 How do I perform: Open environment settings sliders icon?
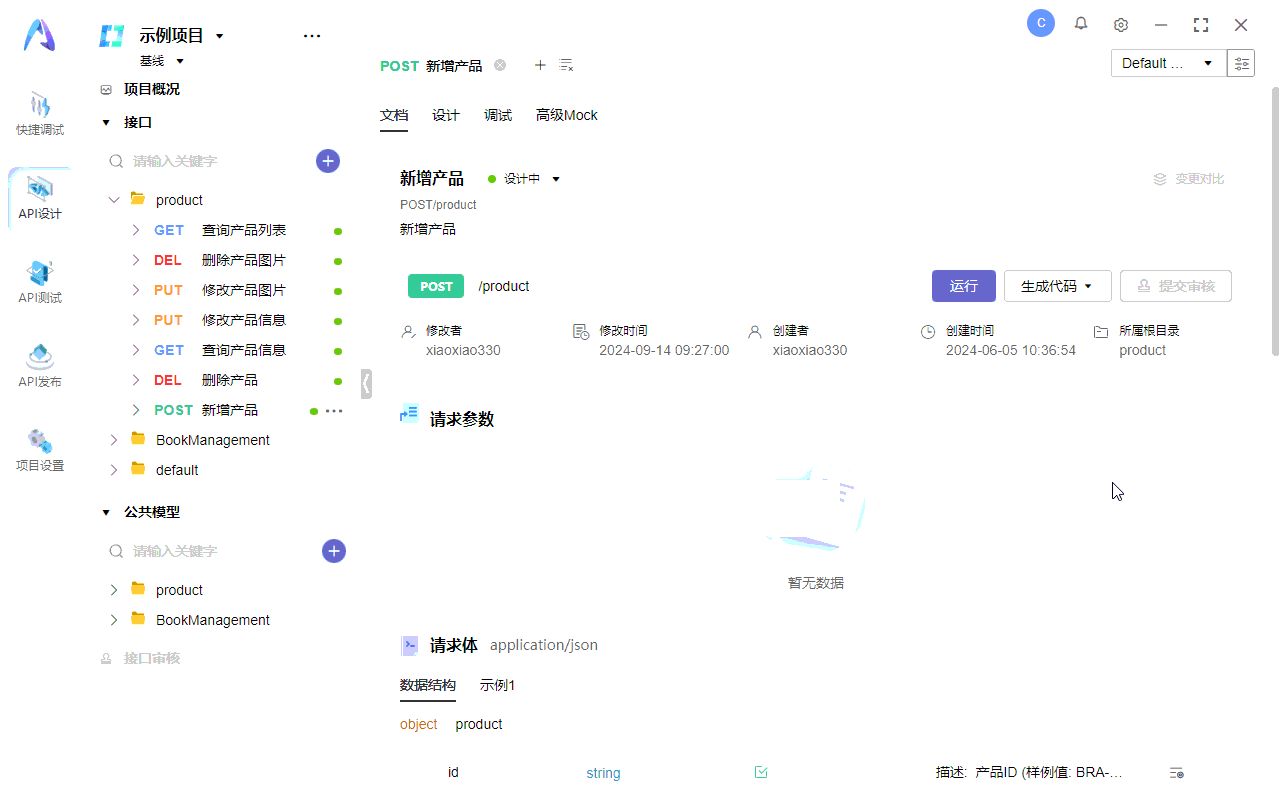point(1241,63)
